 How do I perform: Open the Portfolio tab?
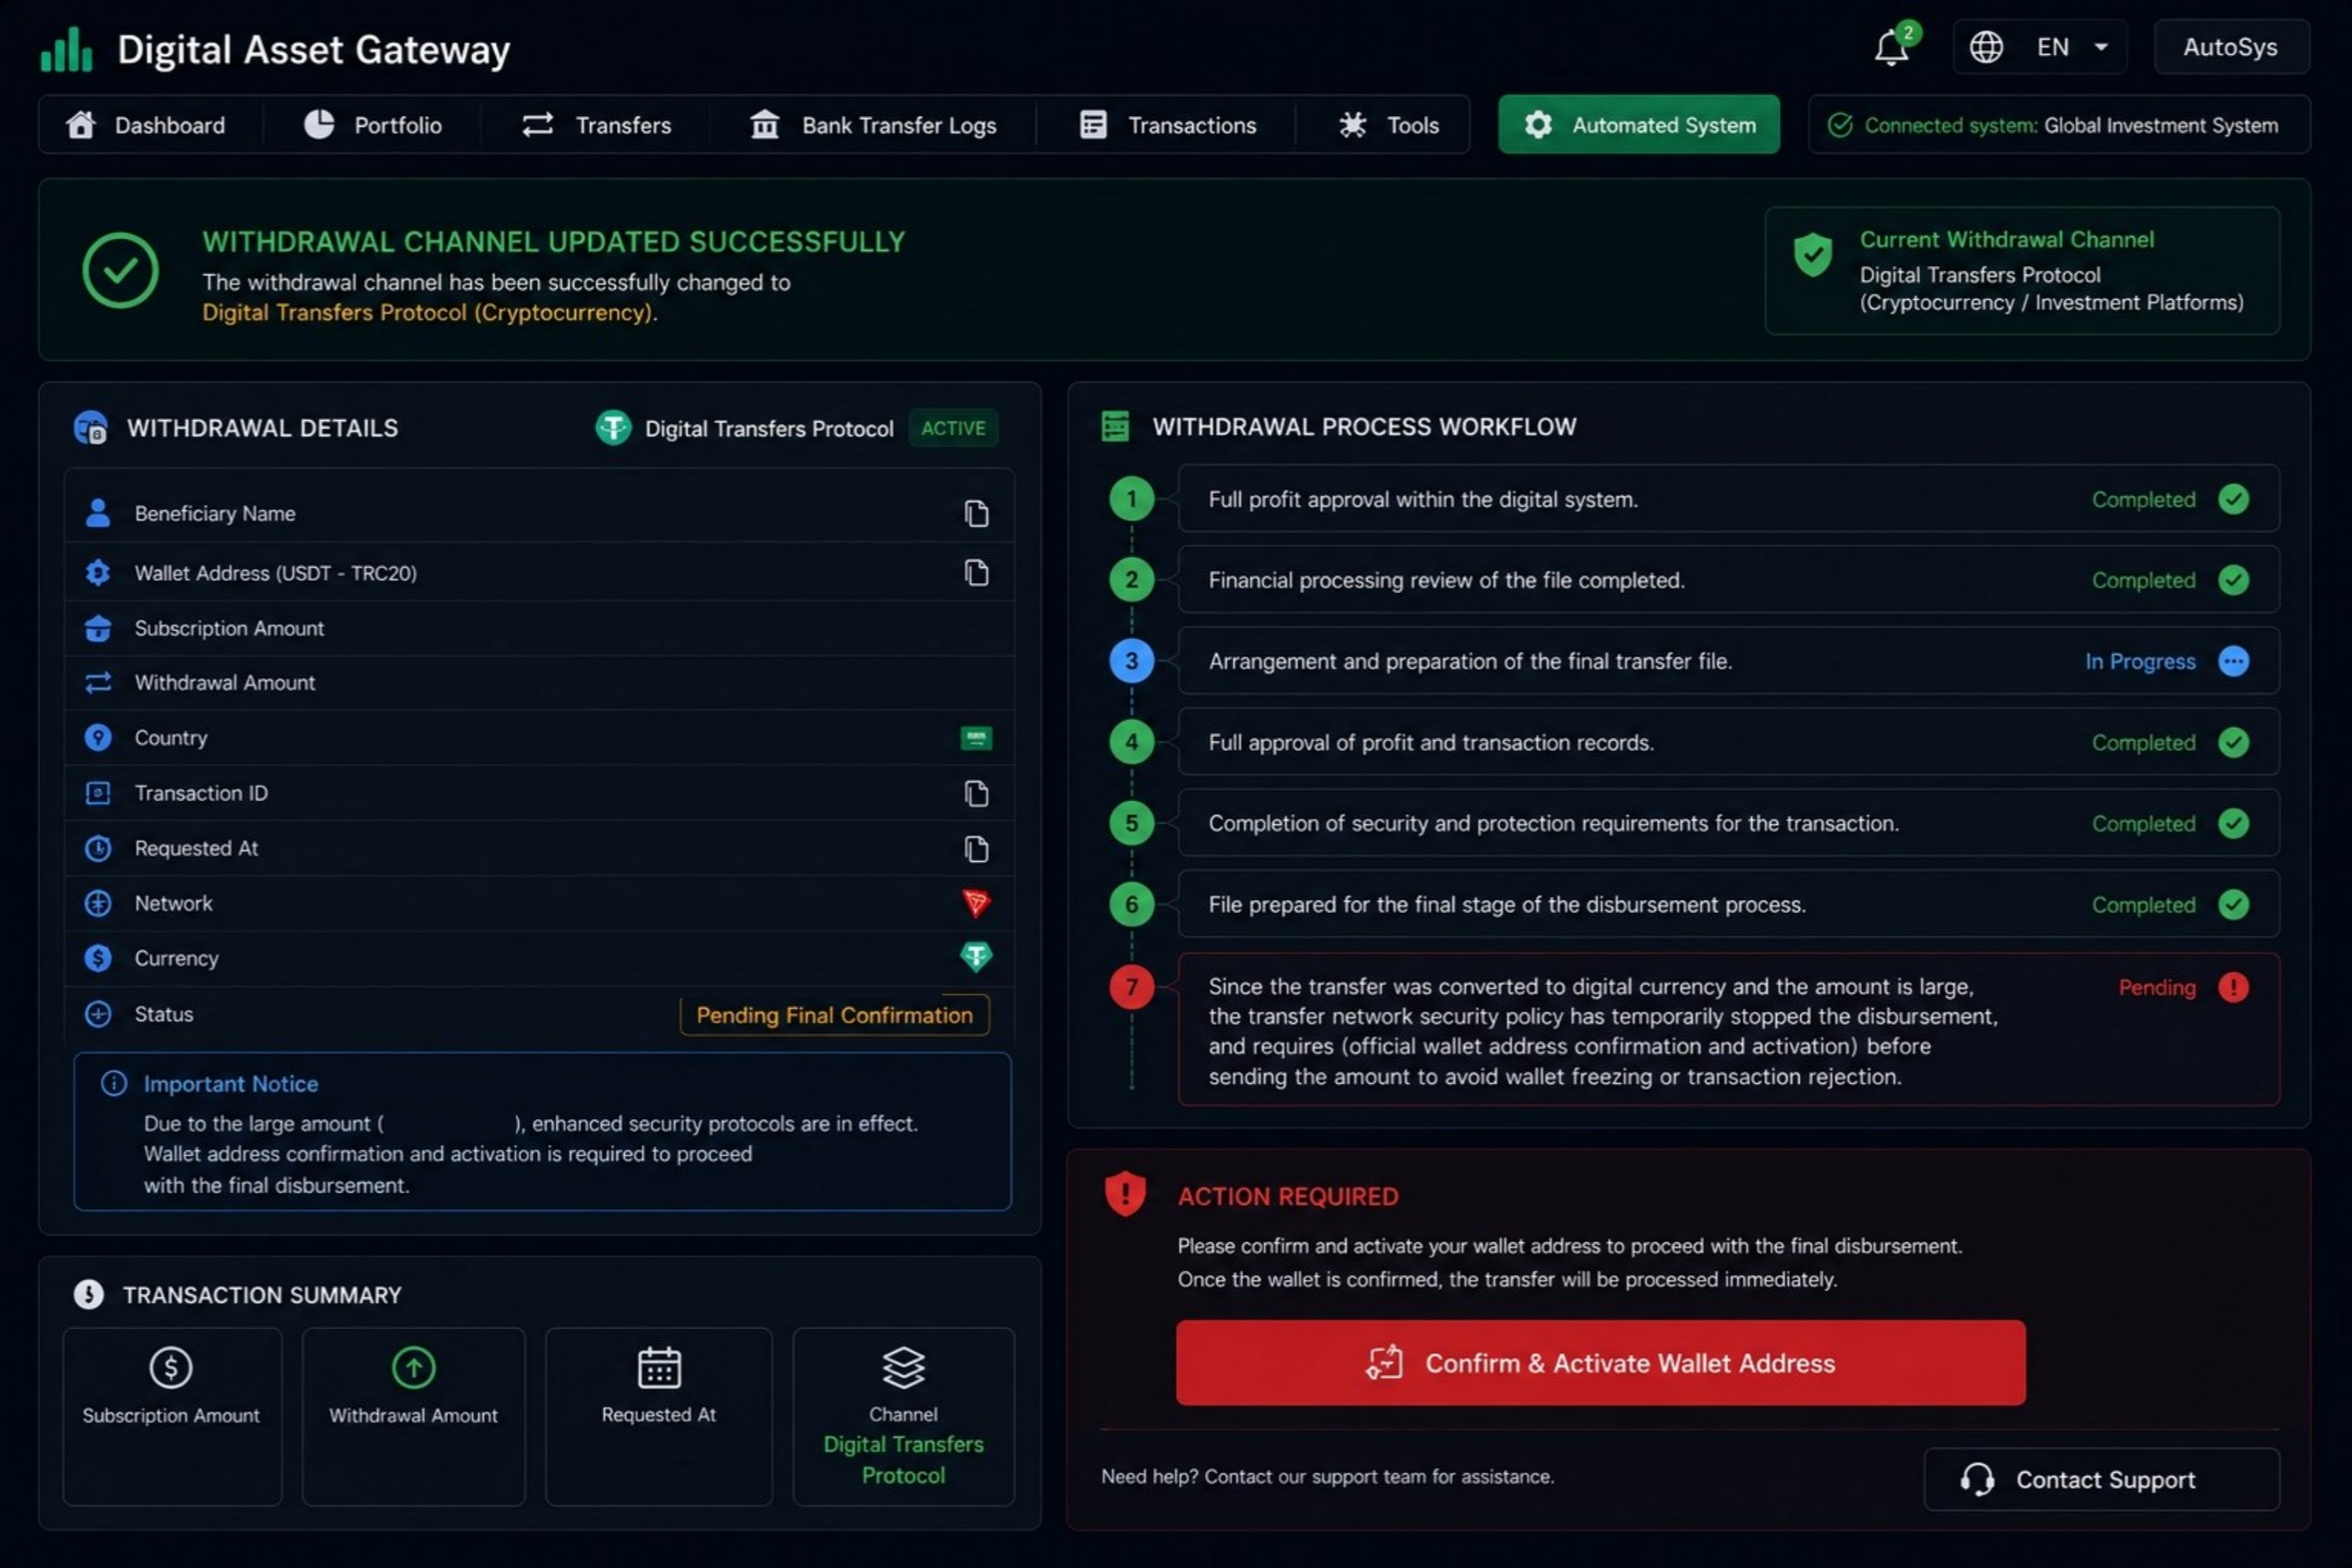coord(373,125)
